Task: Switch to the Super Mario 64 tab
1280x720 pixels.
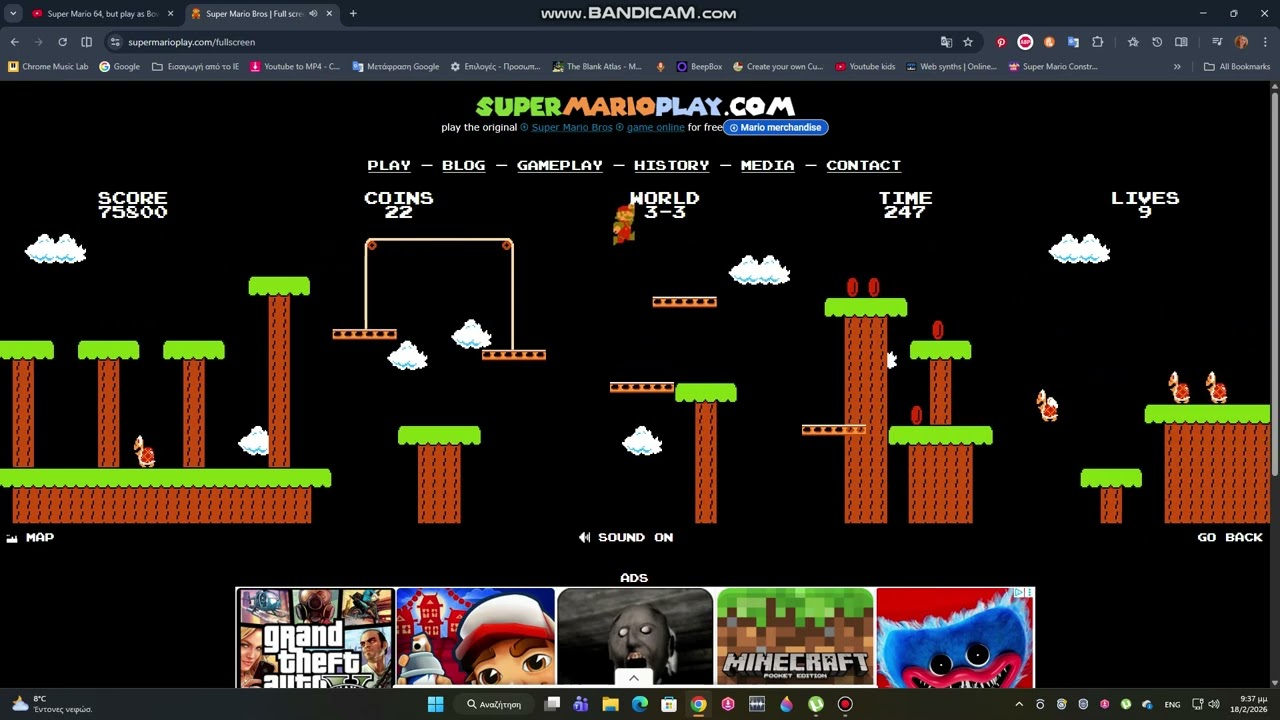Action: coord(95,14)
